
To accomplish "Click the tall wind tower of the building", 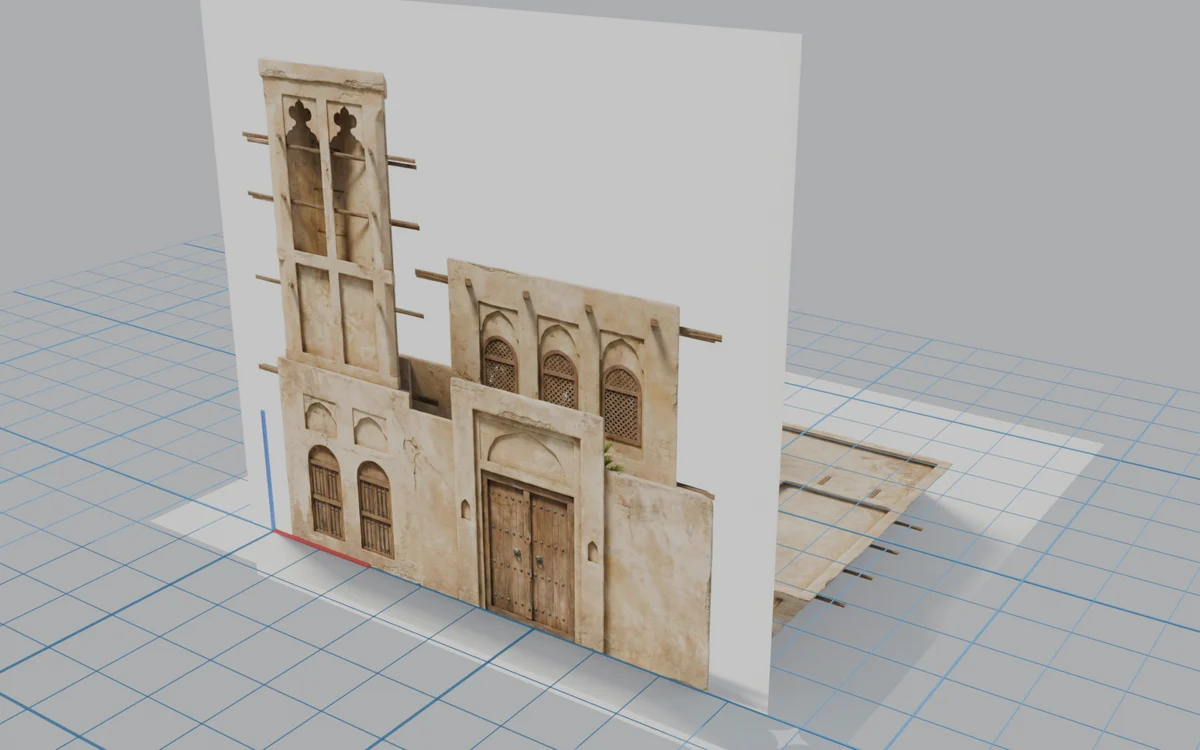I will pyautogui.click(x=327, y=221).
